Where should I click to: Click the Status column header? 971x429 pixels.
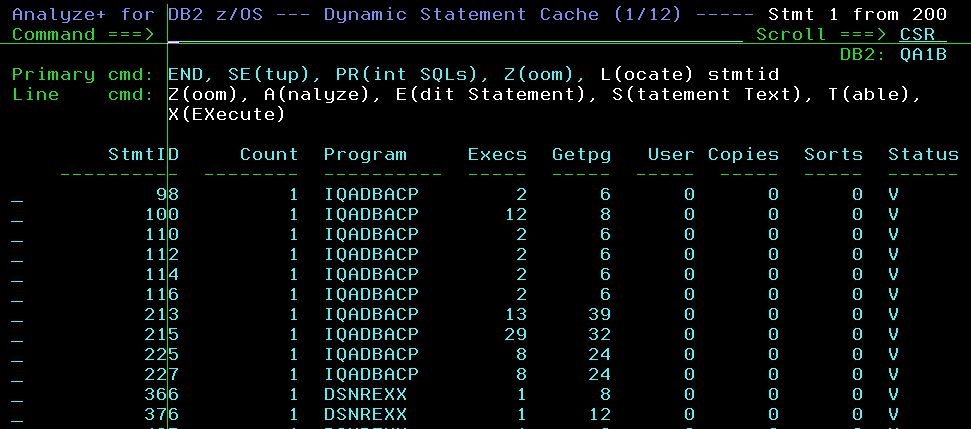[923, 155]
